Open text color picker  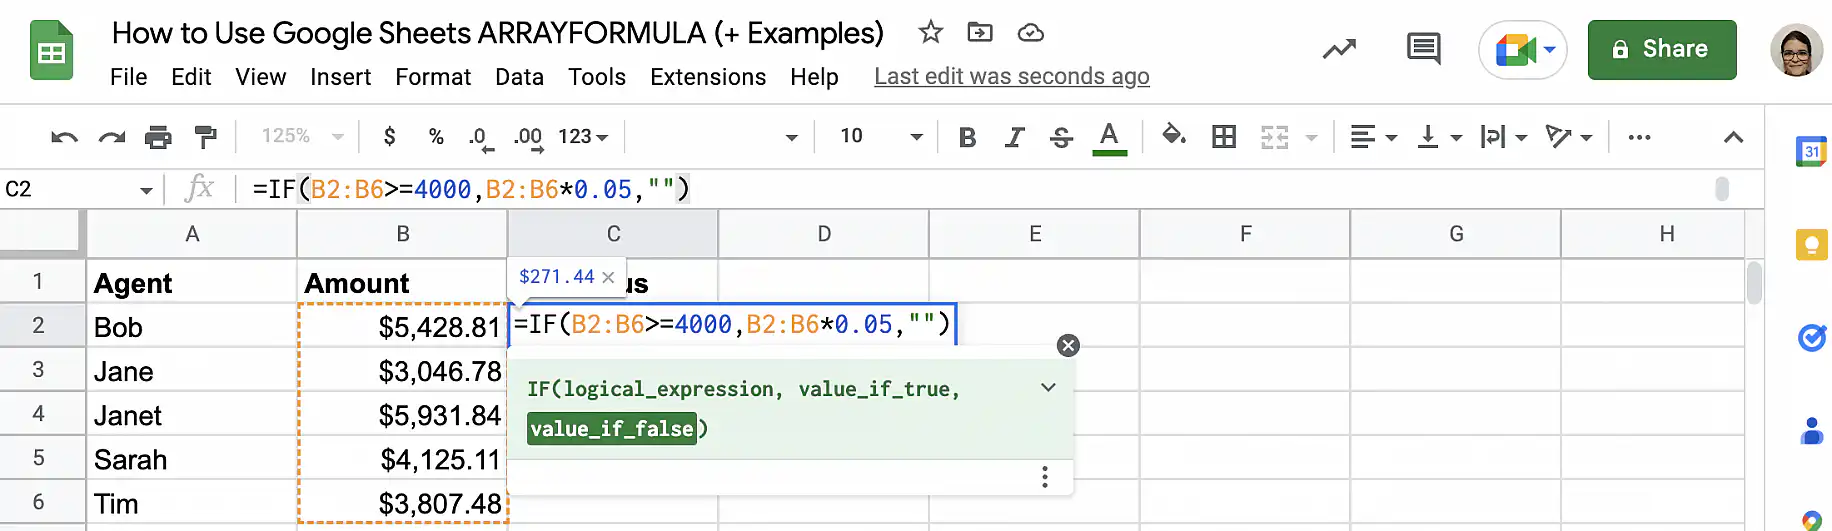click(x=1109, y=137)
